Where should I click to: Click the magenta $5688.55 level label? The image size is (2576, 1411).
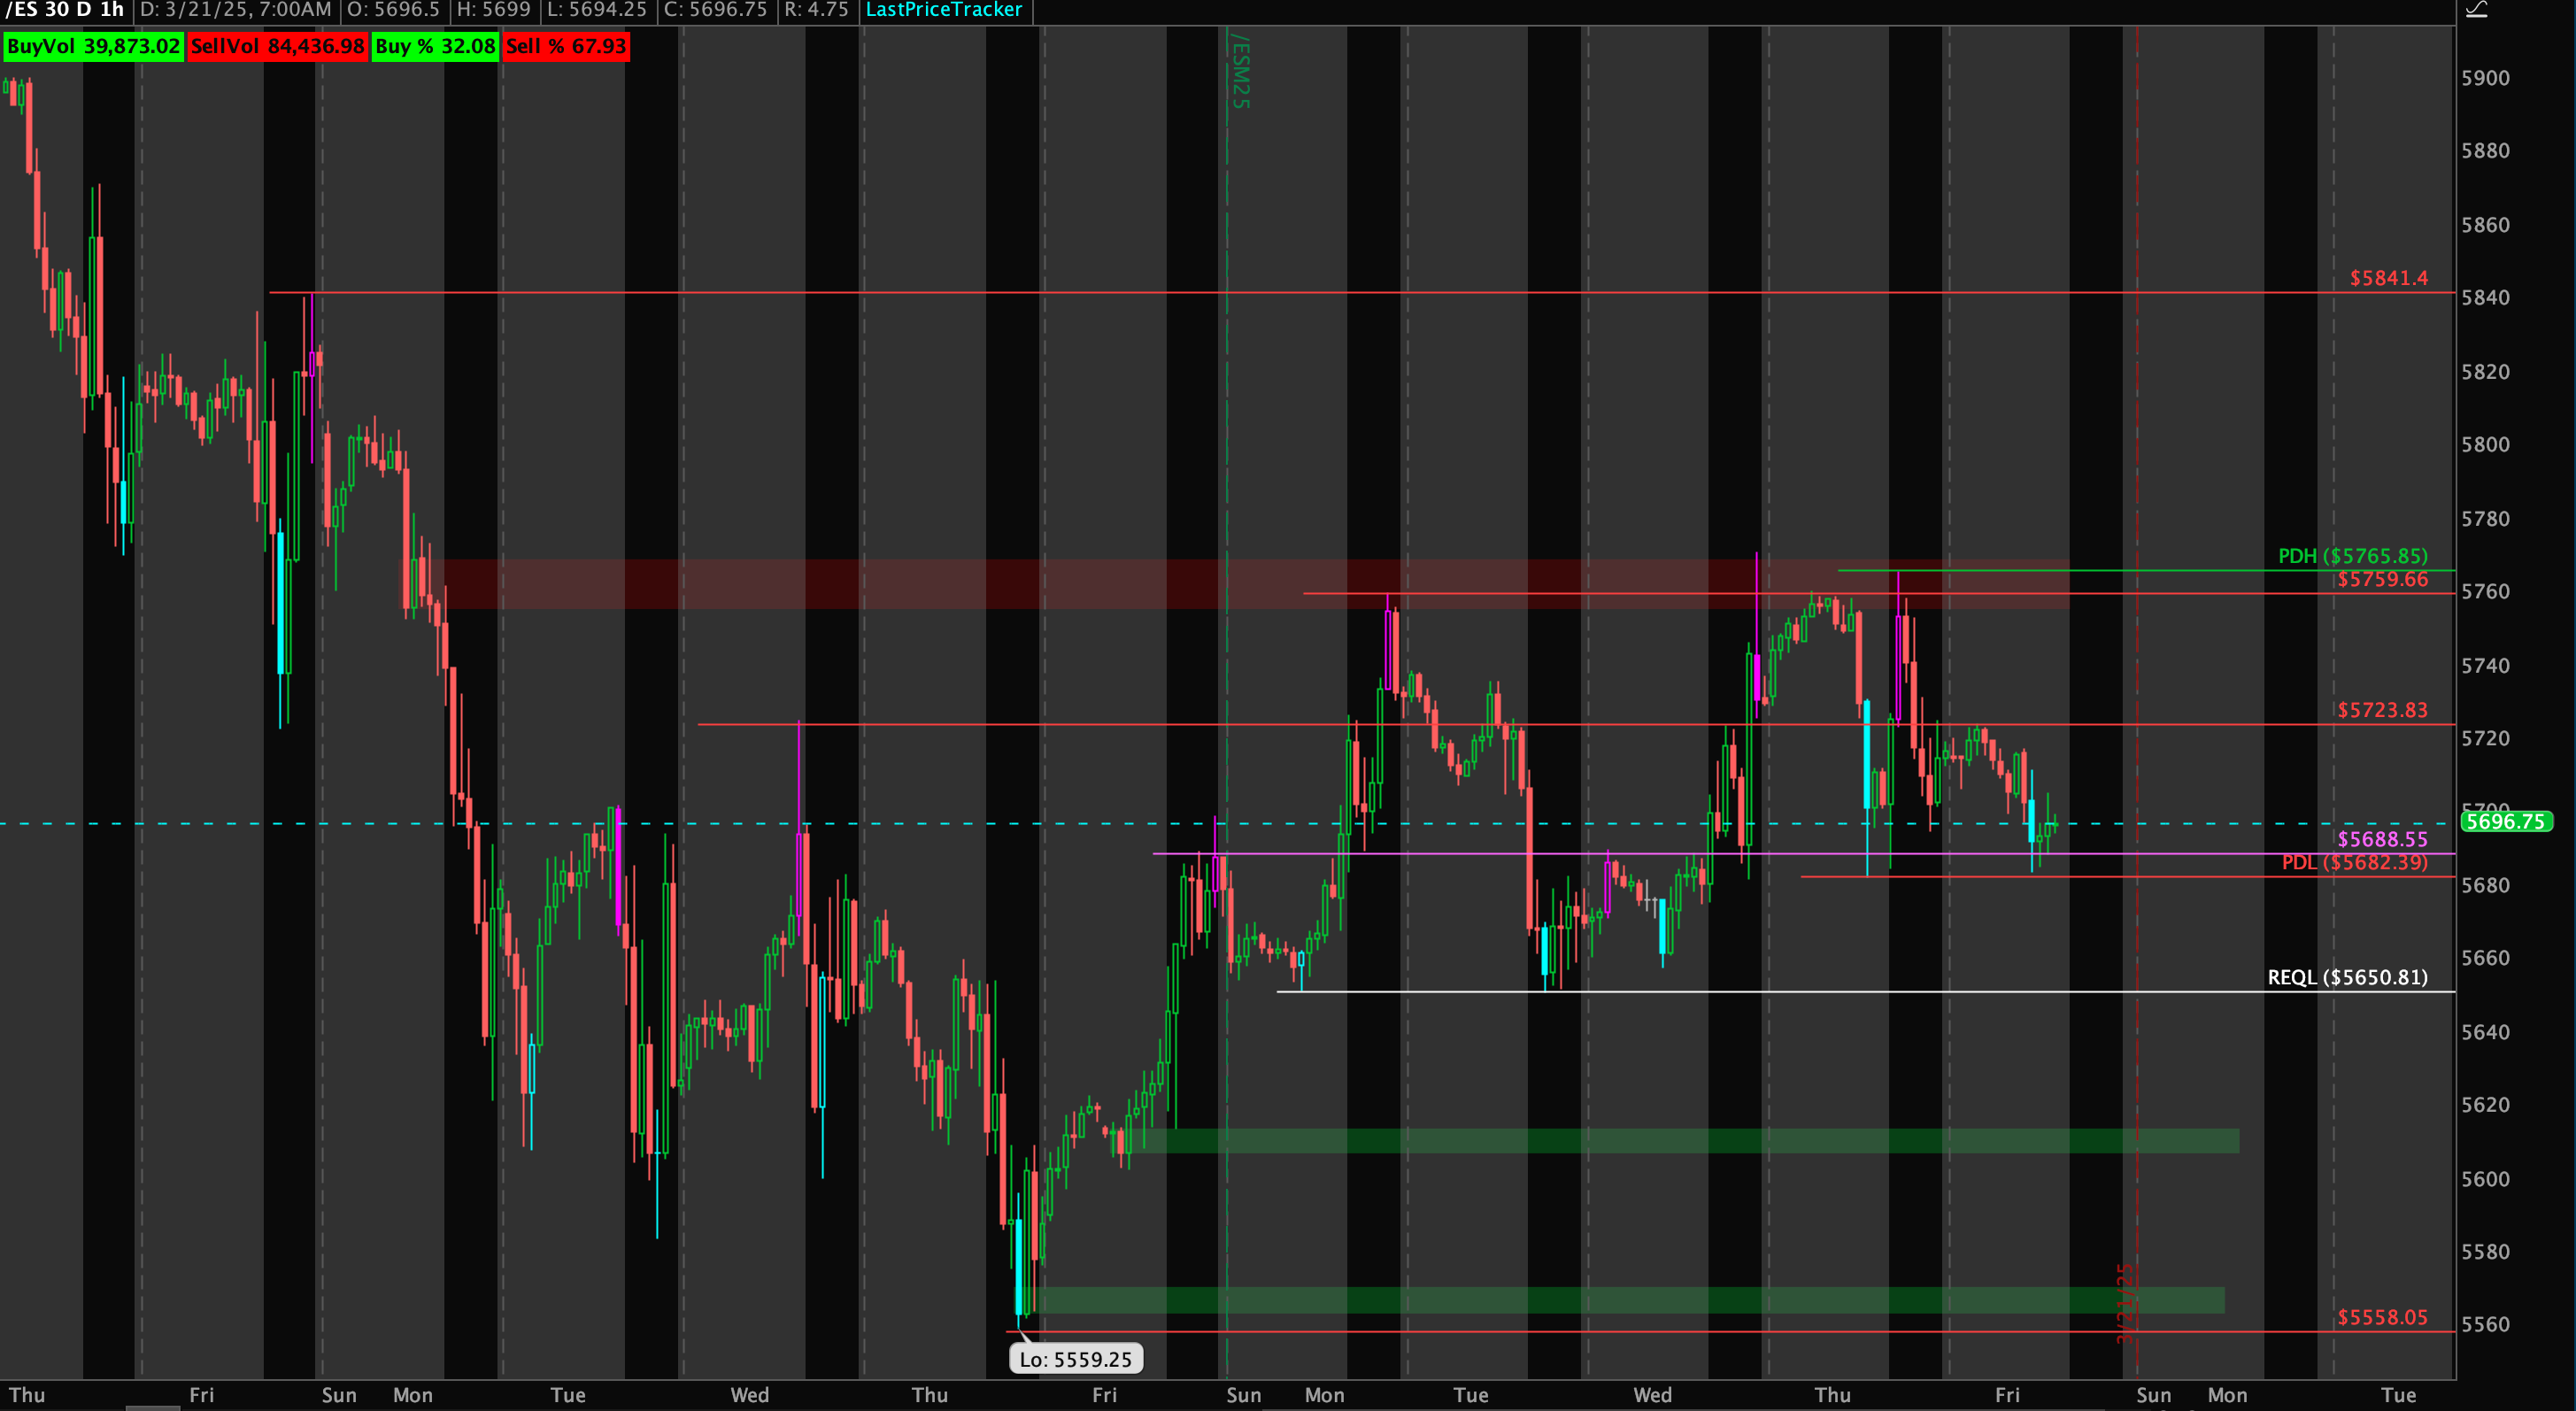coord(2382,839)
